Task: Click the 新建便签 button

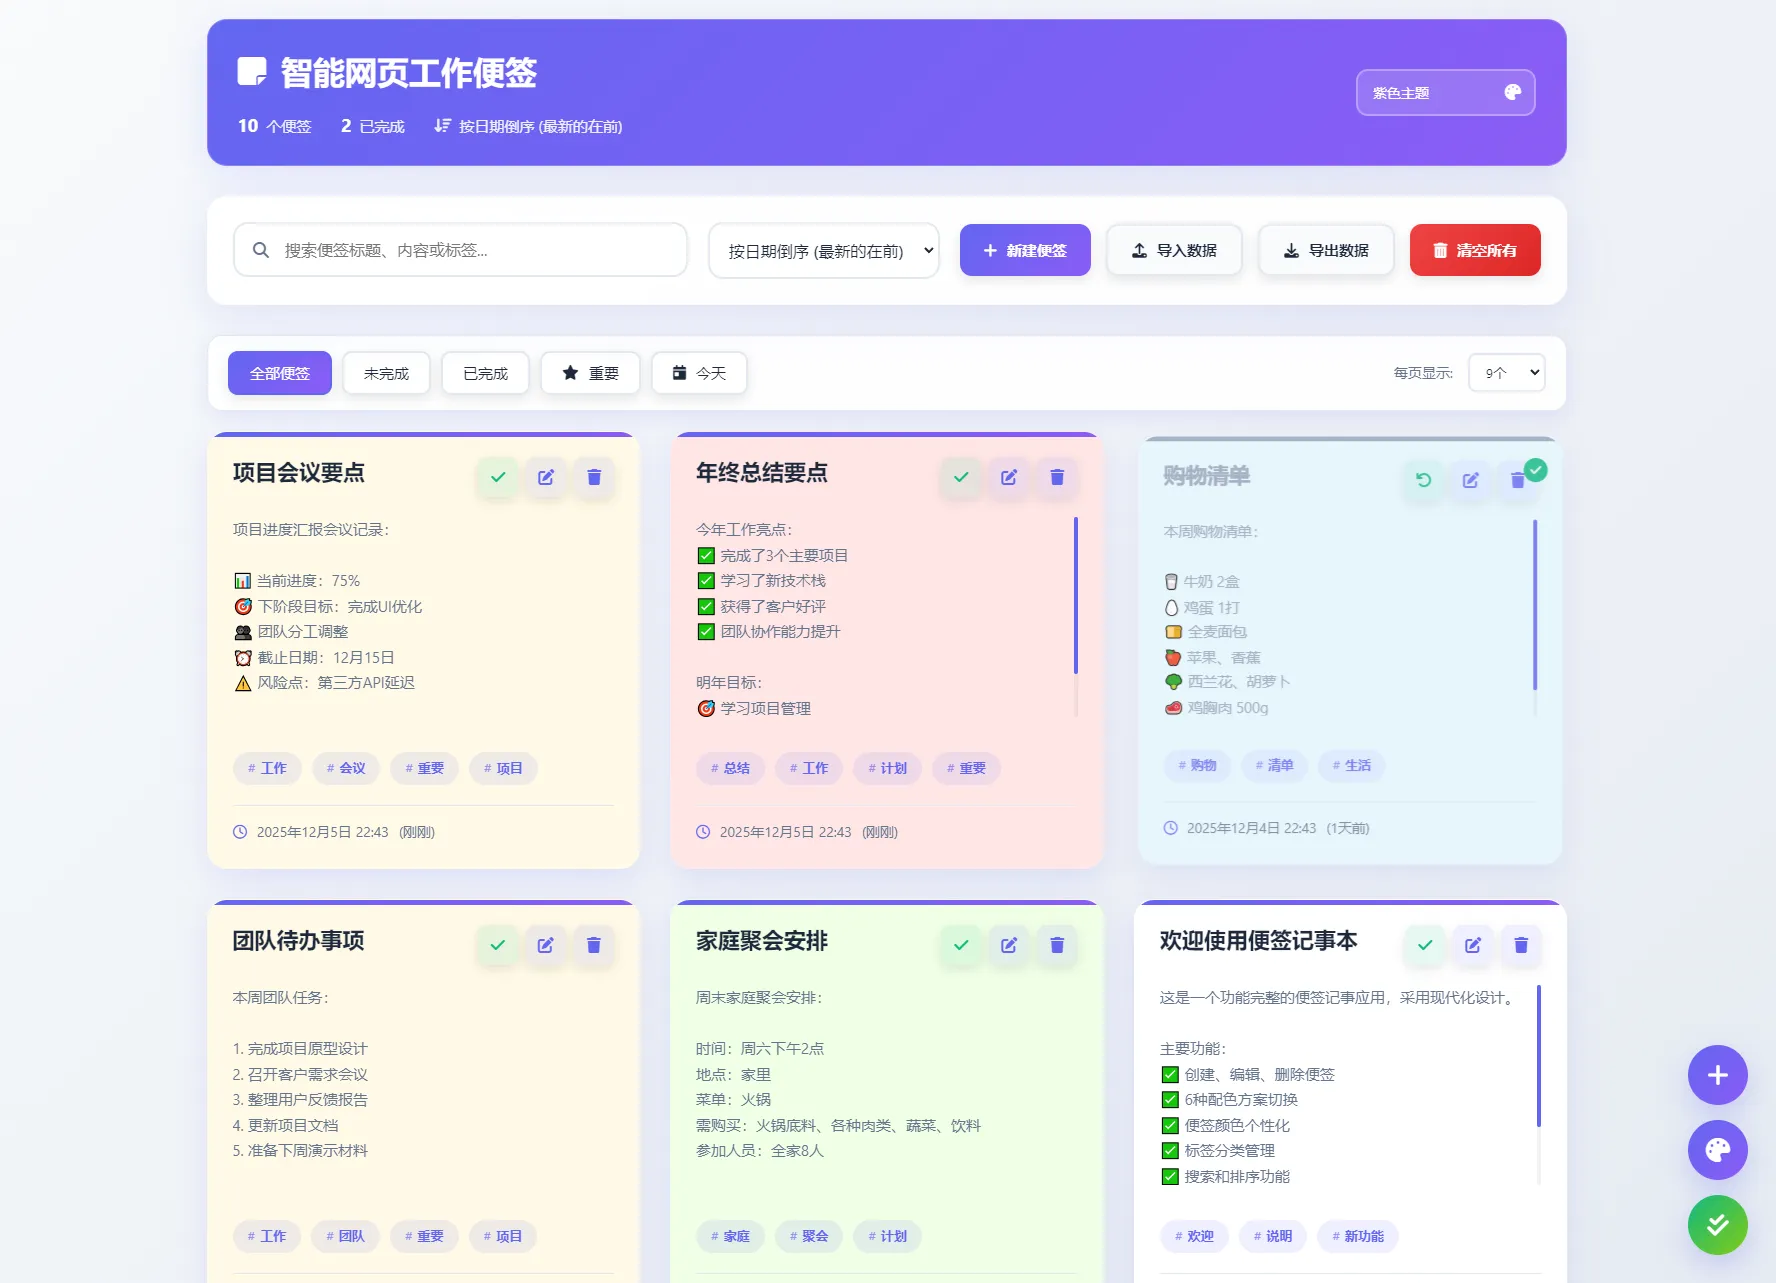Action: [x=1024, y=250]
